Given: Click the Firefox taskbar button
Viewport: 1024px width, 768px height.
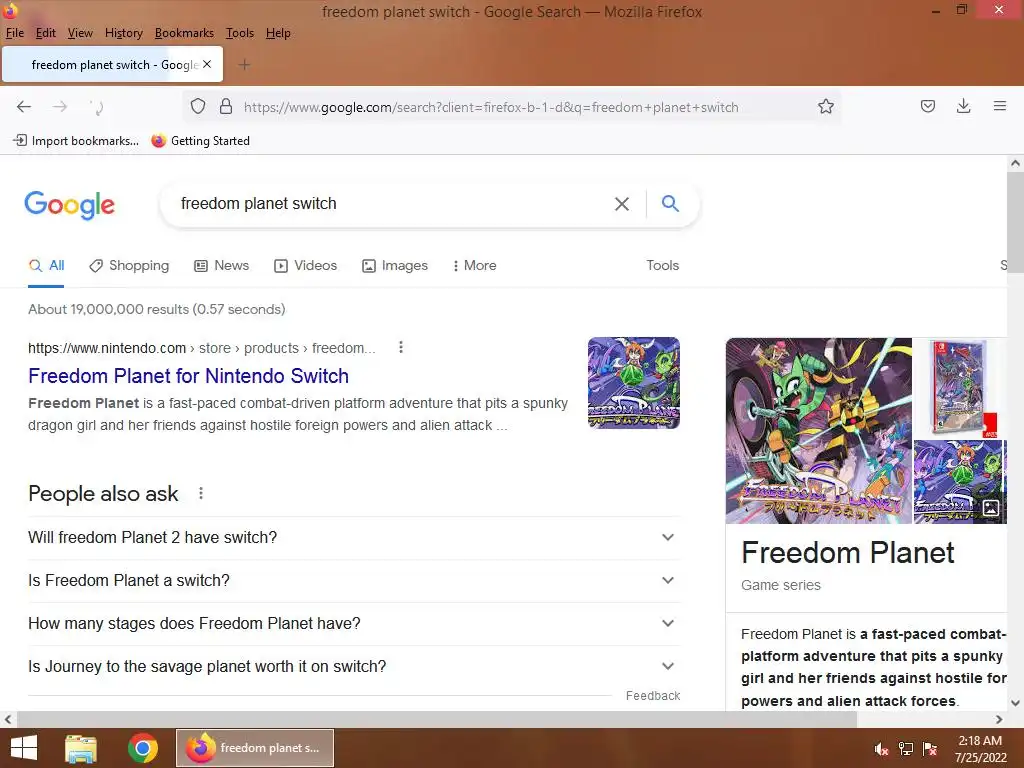Looking at the screenshot, I should 255,748.
